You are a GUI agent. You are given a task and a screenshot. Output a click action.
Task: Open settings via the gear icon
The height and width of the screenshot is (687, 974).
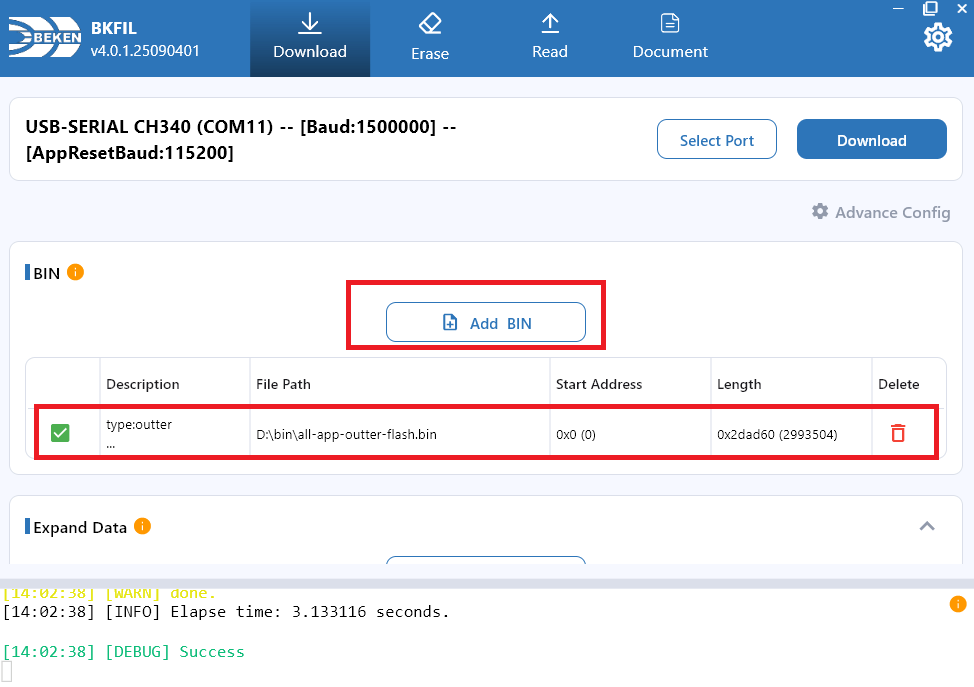point(937,38)
